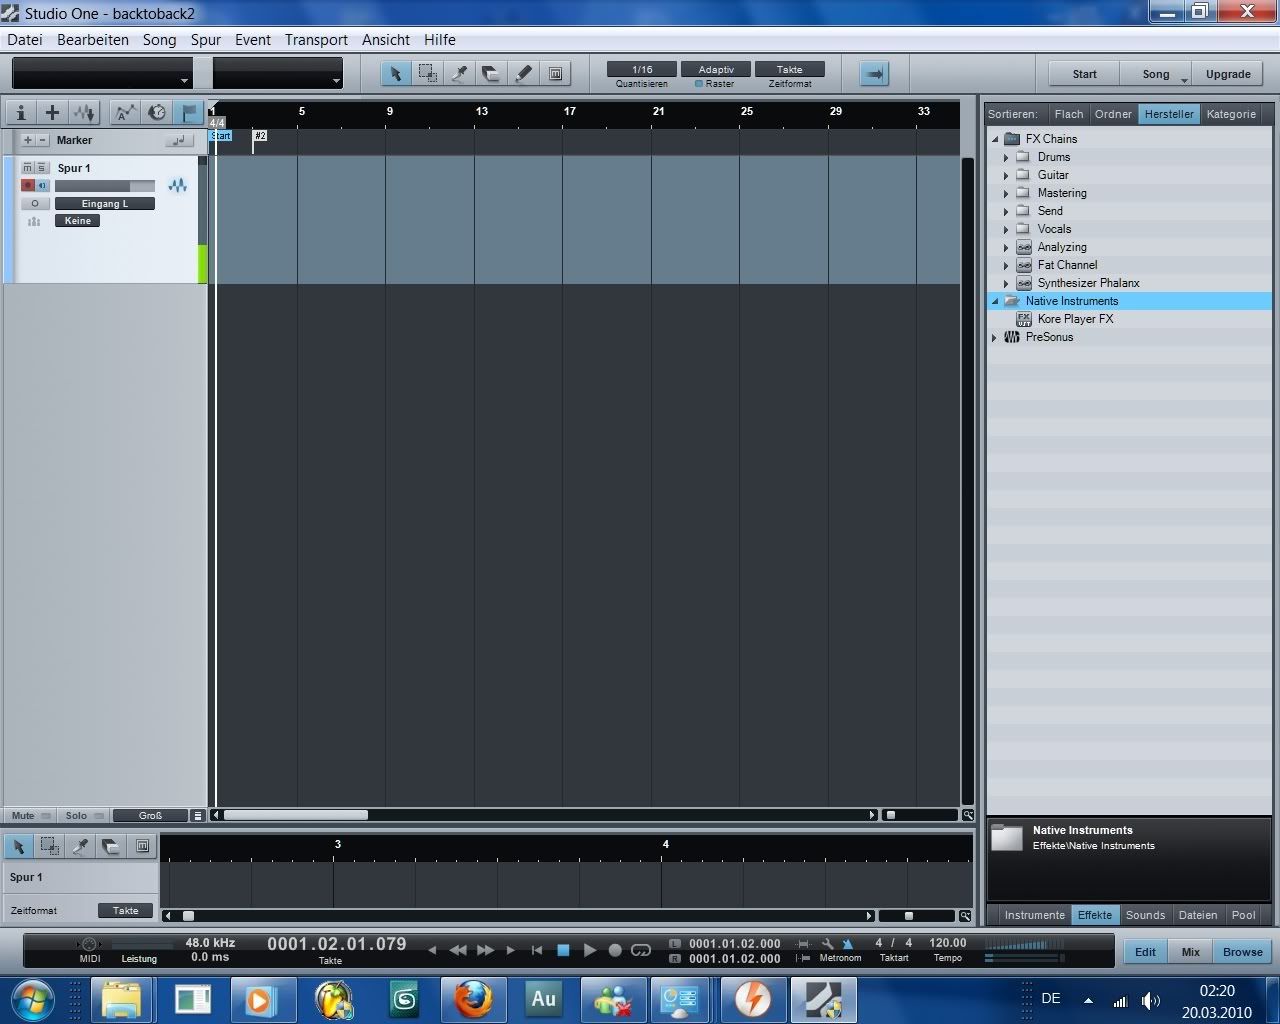The image size is (1280, 1024).
Task: Click the blue arrow autoscroll icon
Action: (874, 73)
